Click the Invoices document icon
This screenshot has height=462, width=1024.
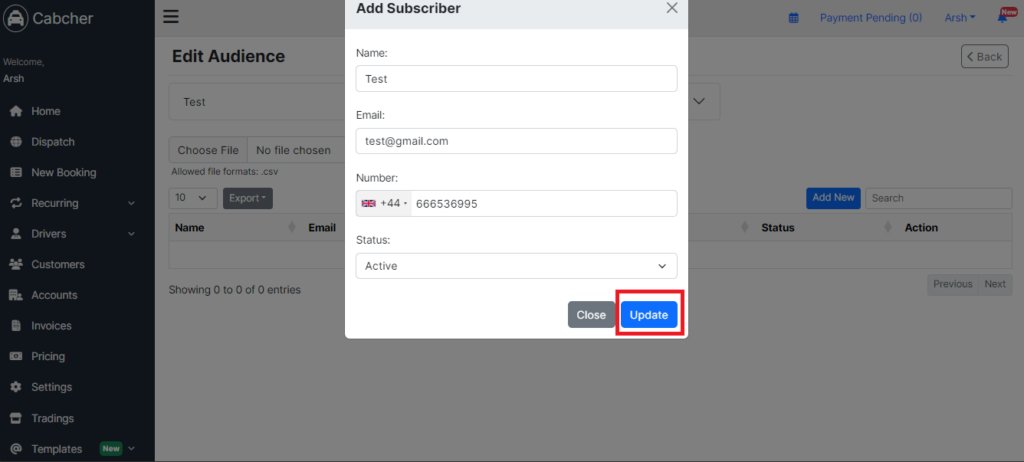16,325
